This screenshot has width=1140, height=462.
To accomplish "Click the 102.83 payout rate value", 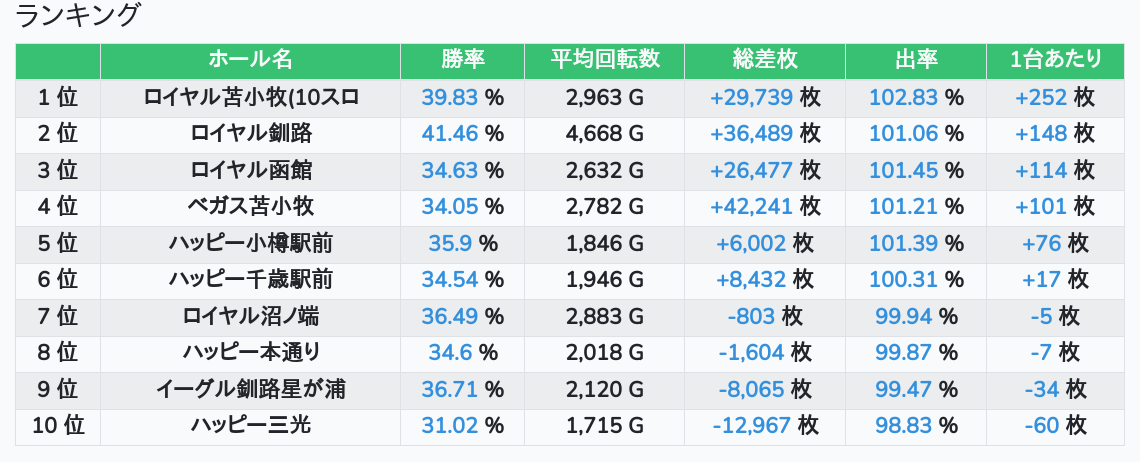I will (x=901, y=97).
